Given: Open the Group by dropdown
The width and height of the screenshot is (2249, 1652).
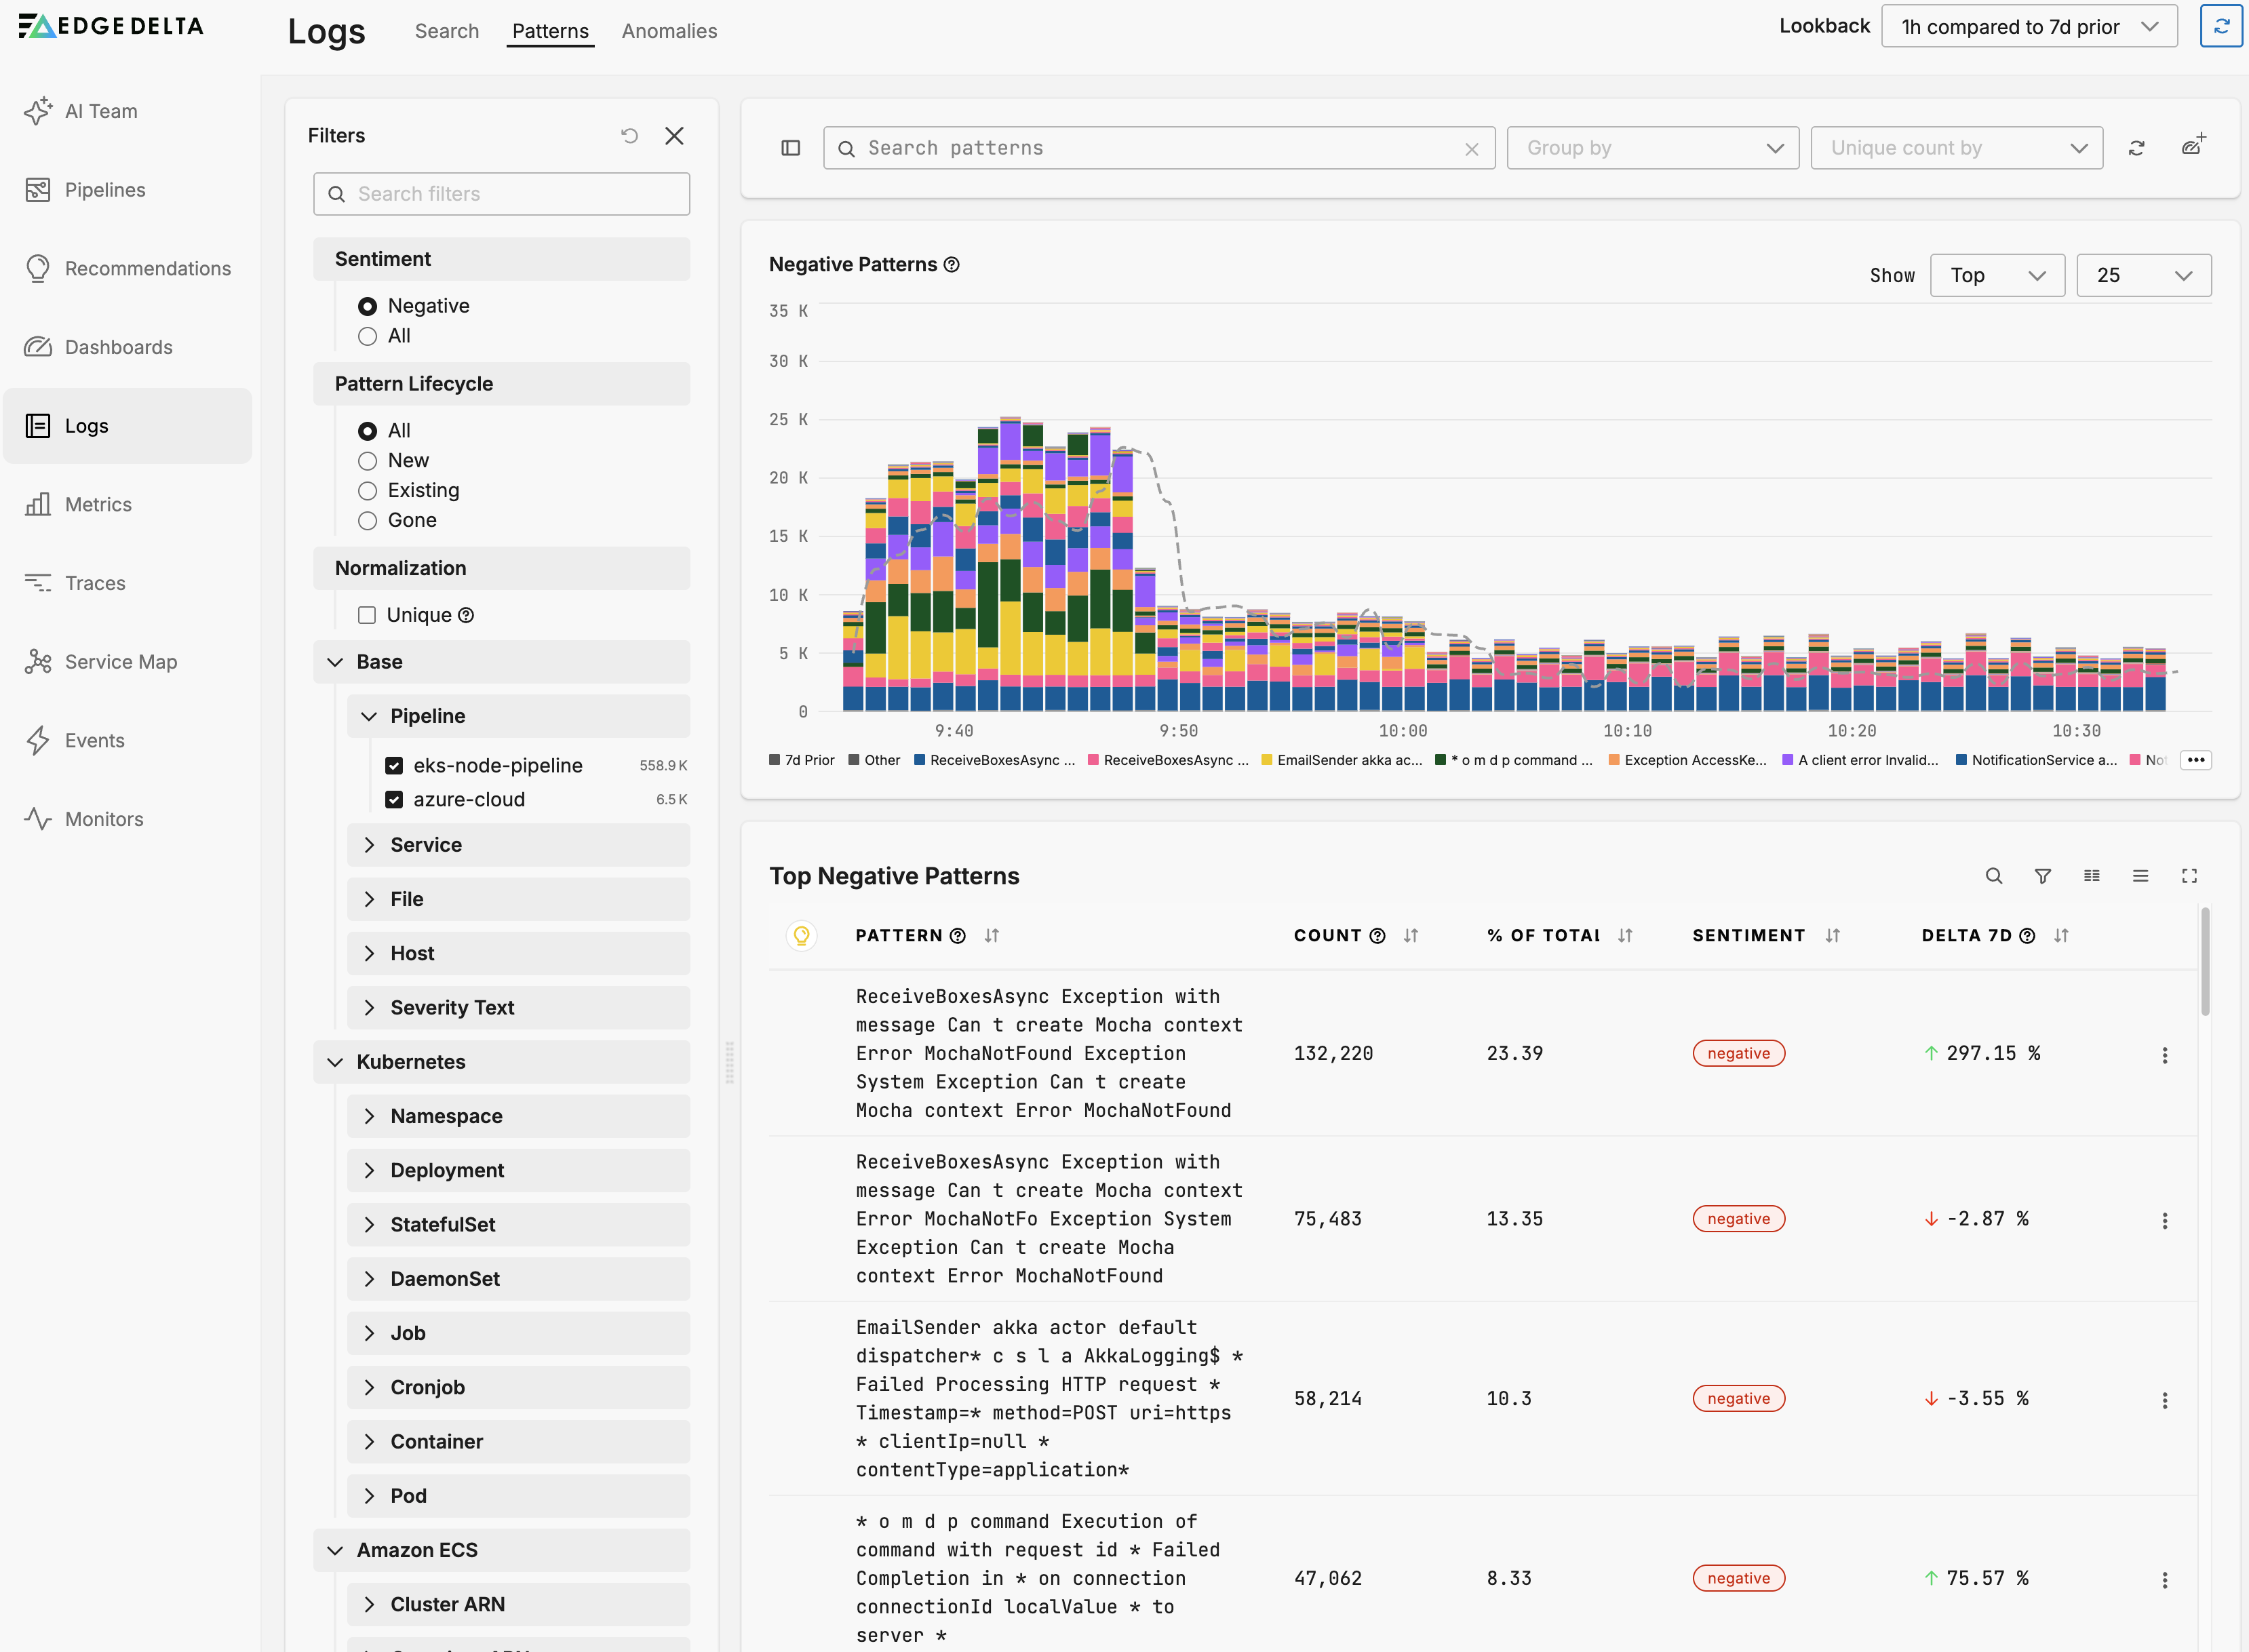Looking at the screenshot, I should coord(1652,148).
